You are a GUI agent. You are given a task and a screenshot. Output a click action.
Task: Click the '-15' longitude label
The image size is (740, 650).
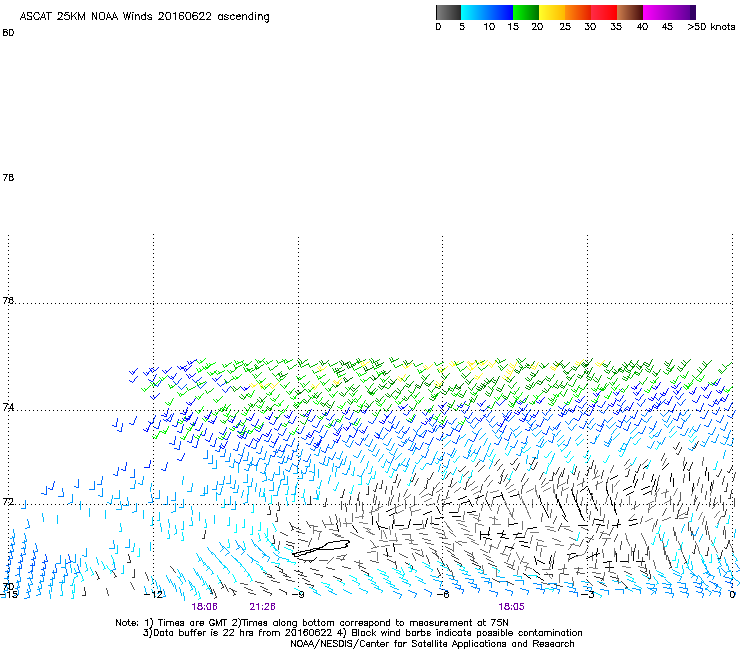[x=9, y=595]
